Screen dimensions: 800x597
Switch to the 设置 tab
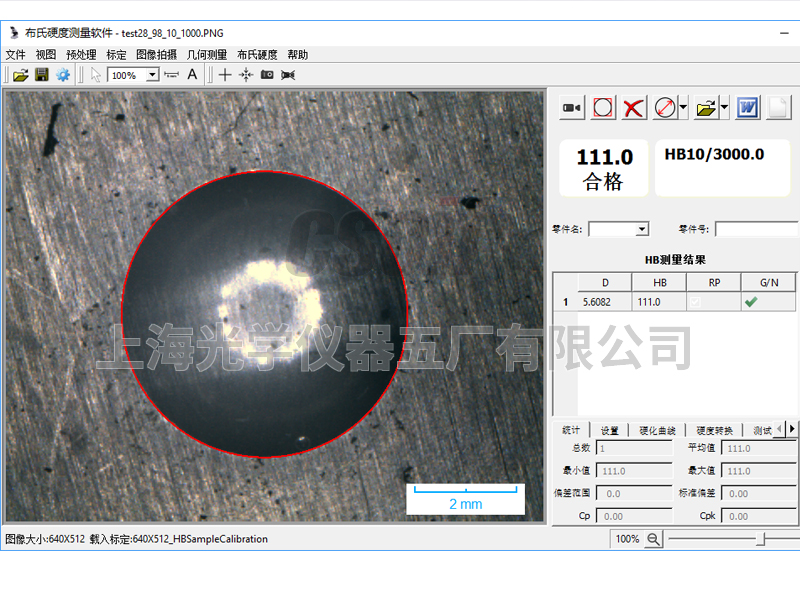(610, 430)
